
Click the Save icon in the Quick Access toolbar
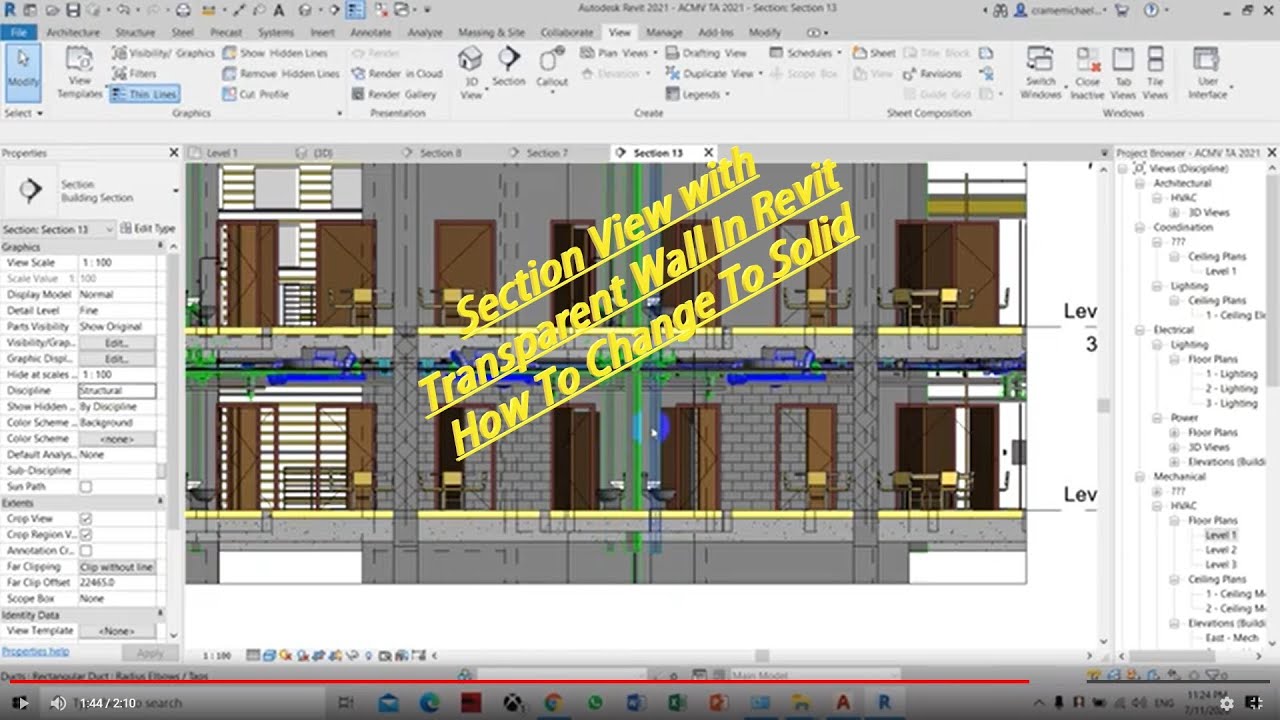pyautogui.click(x=73, y=10)
